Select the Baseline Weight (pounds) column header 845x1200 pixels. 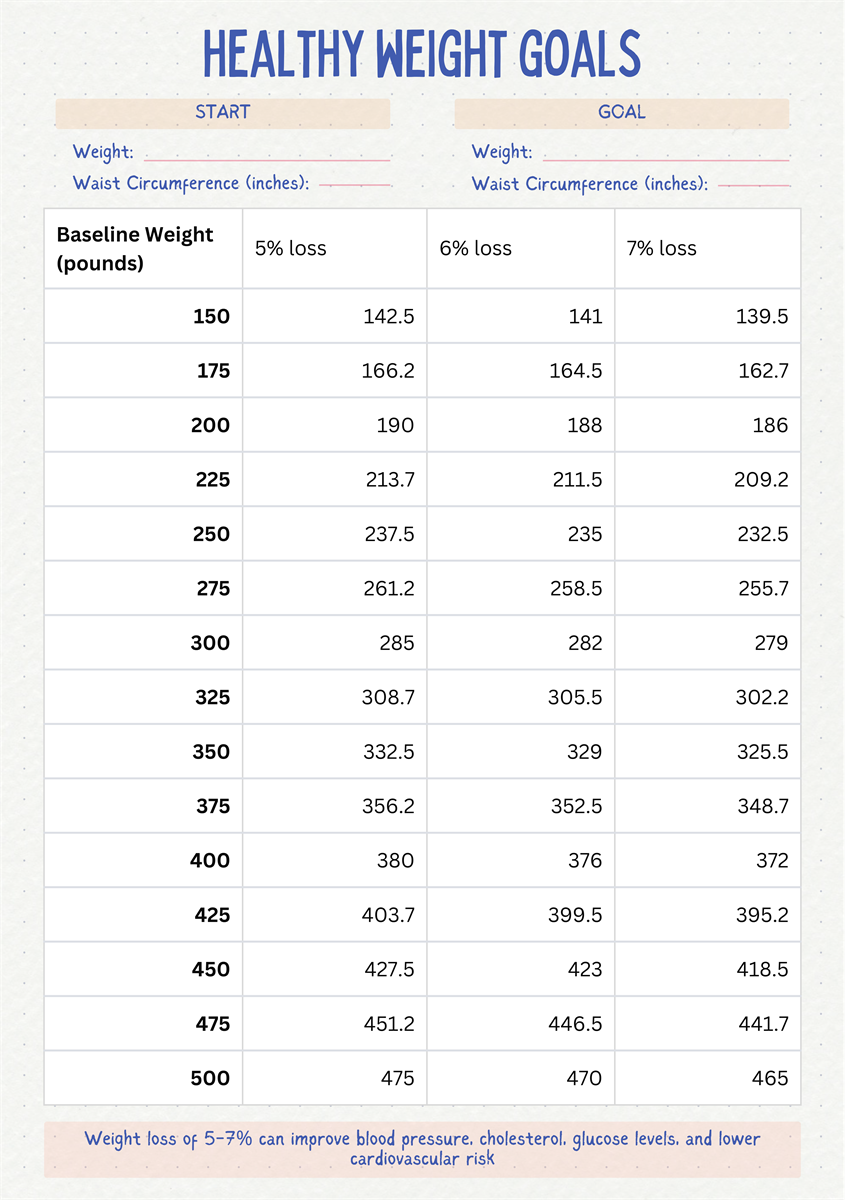135,249
